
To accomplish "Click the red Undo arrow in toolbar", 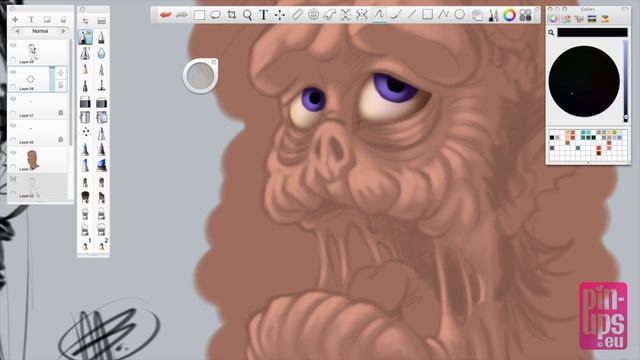I will coord(165,15).
